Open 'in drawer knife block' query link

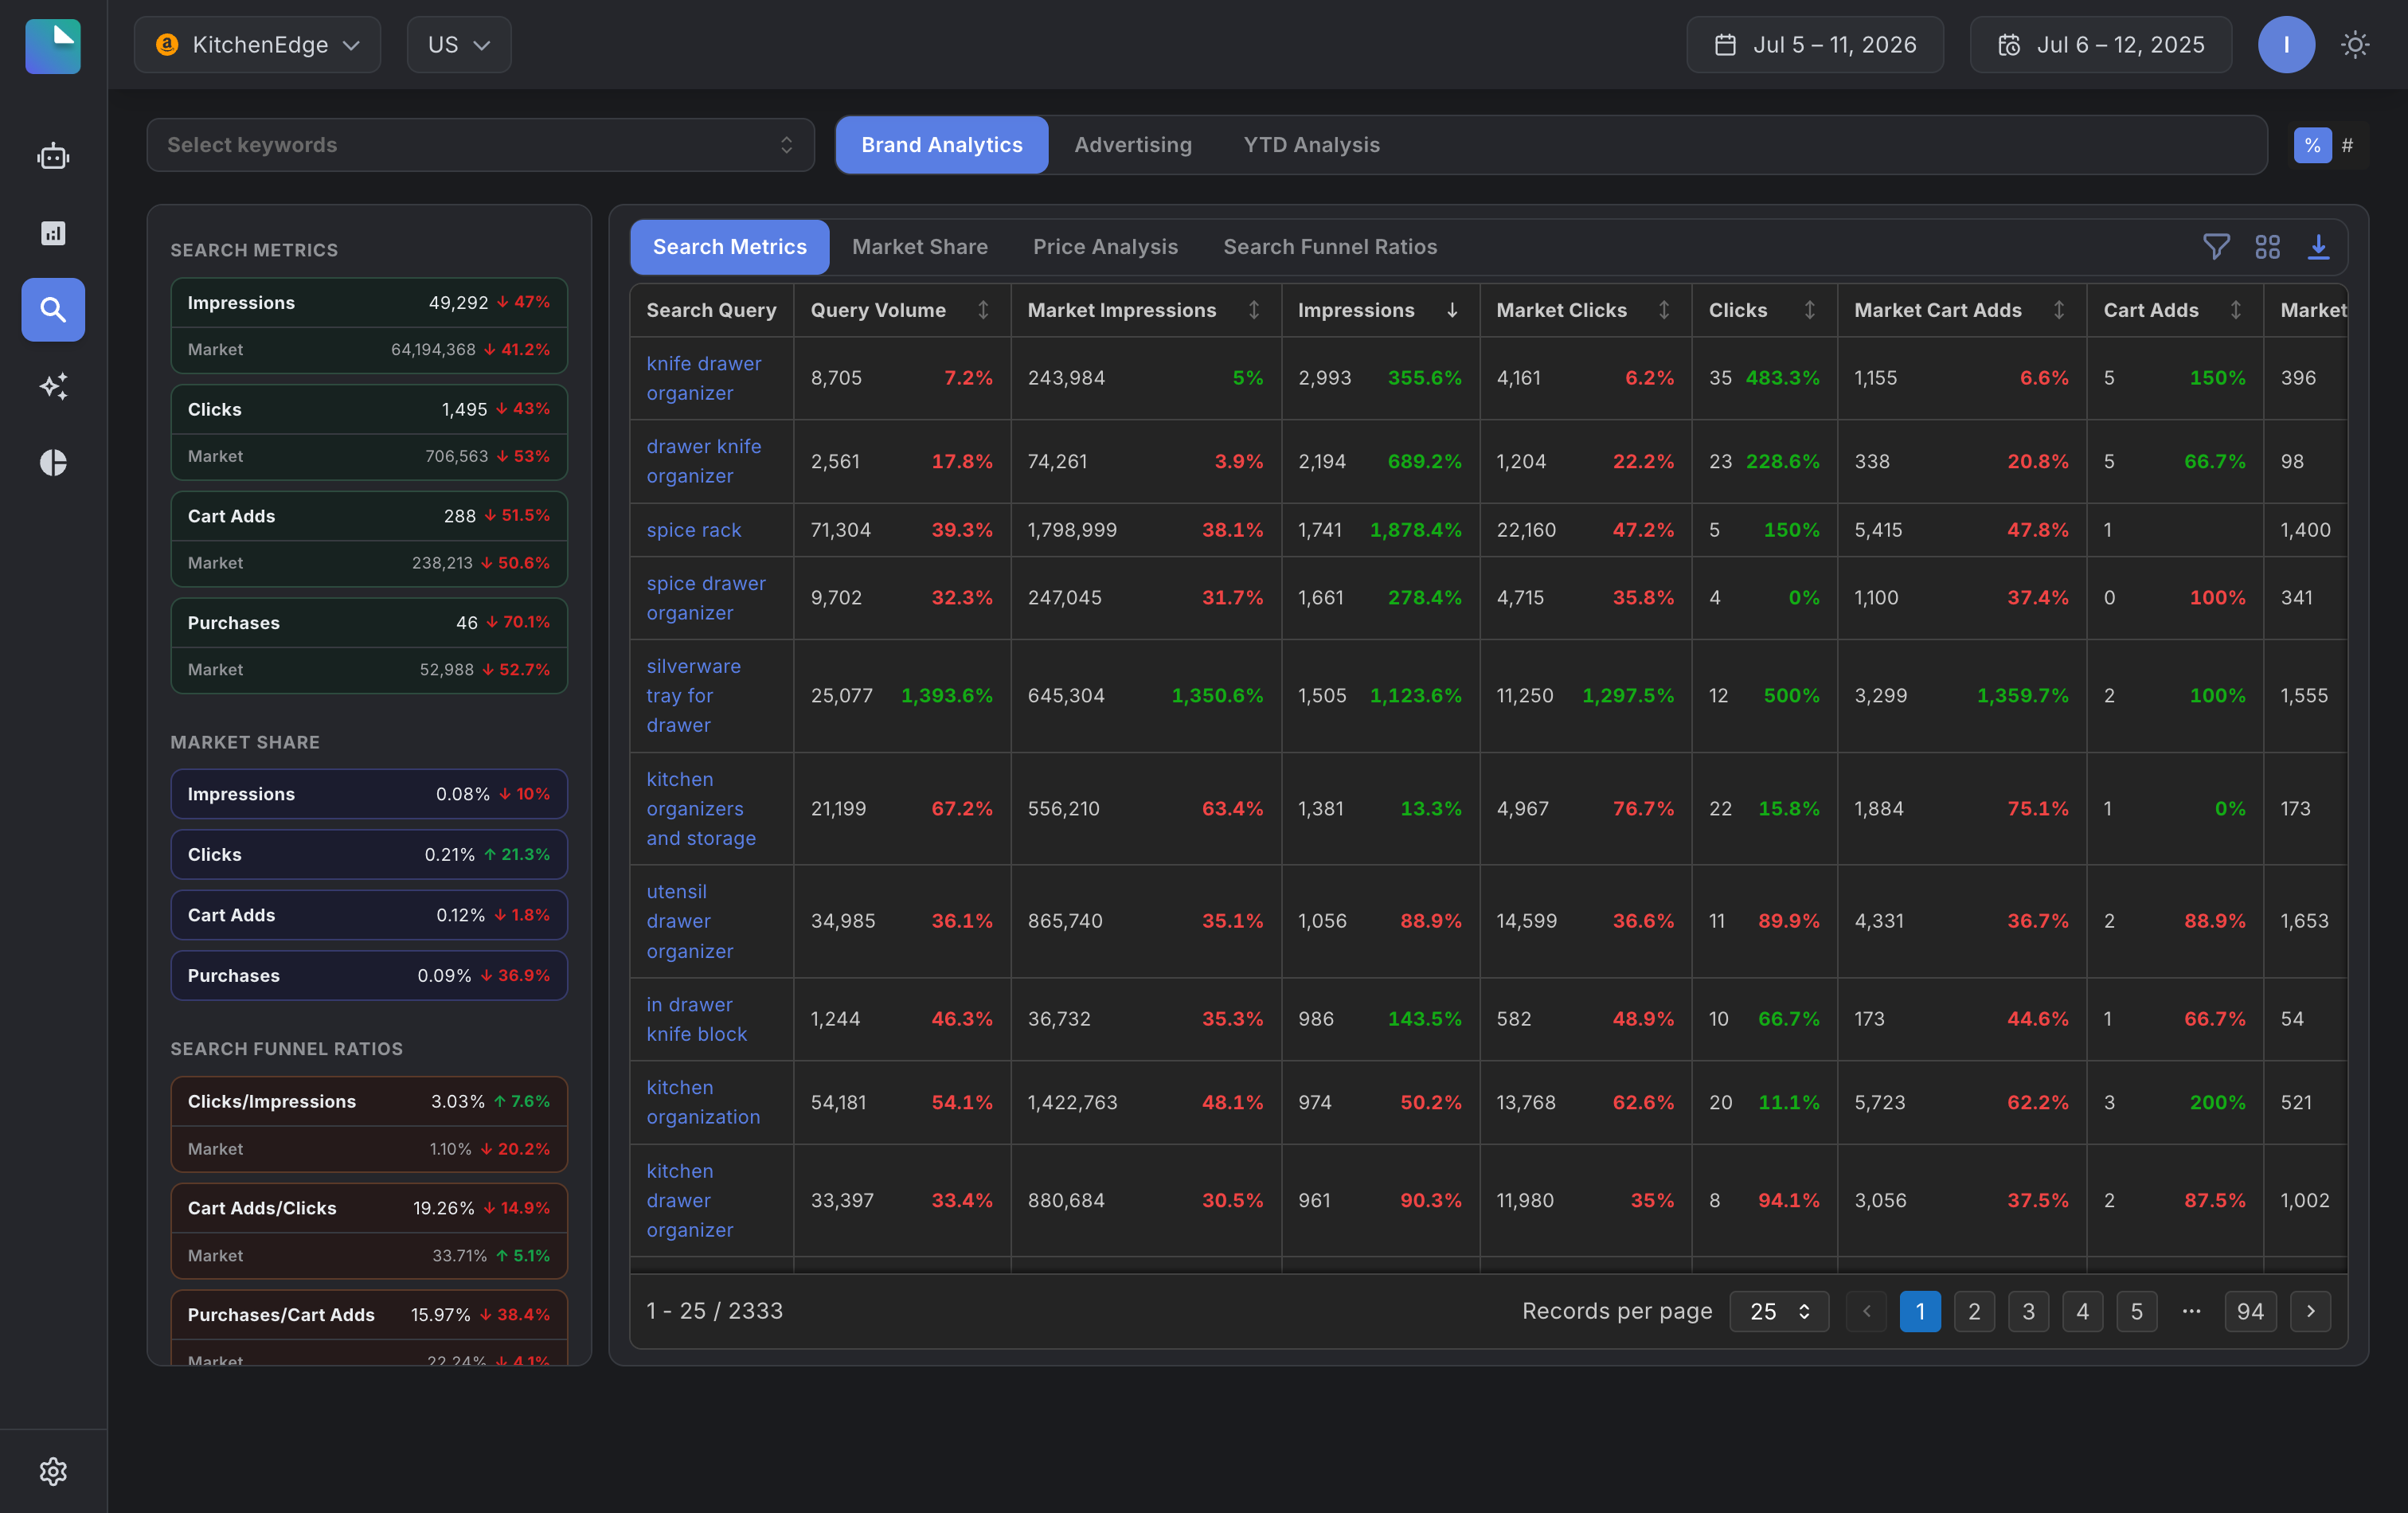[696, 1019]
